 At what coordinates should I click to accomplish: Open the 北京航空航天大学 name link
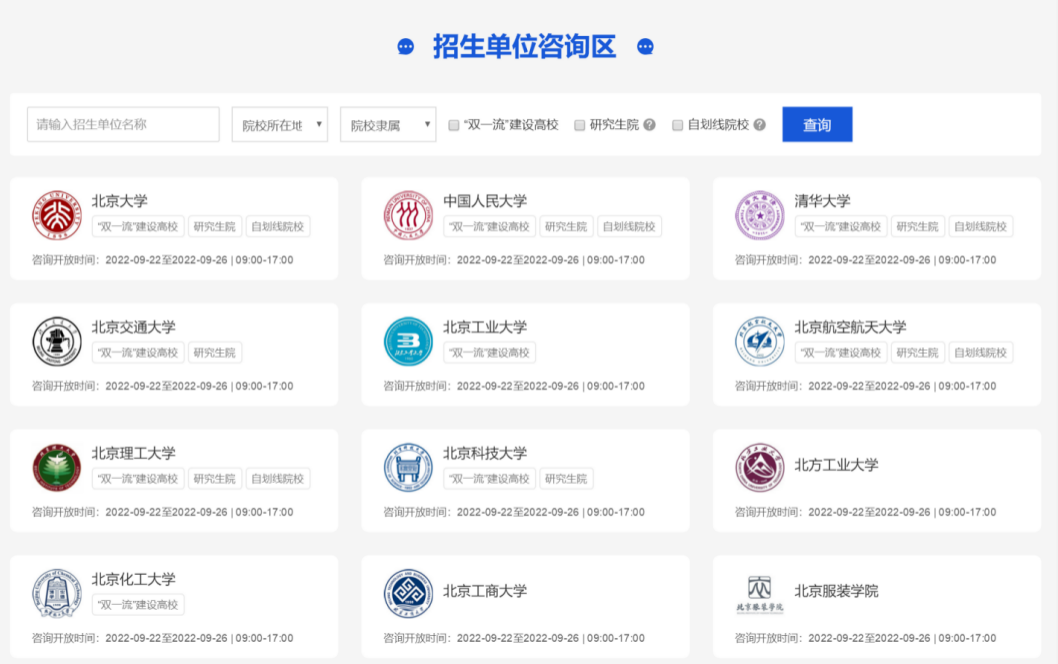(850, 327)
